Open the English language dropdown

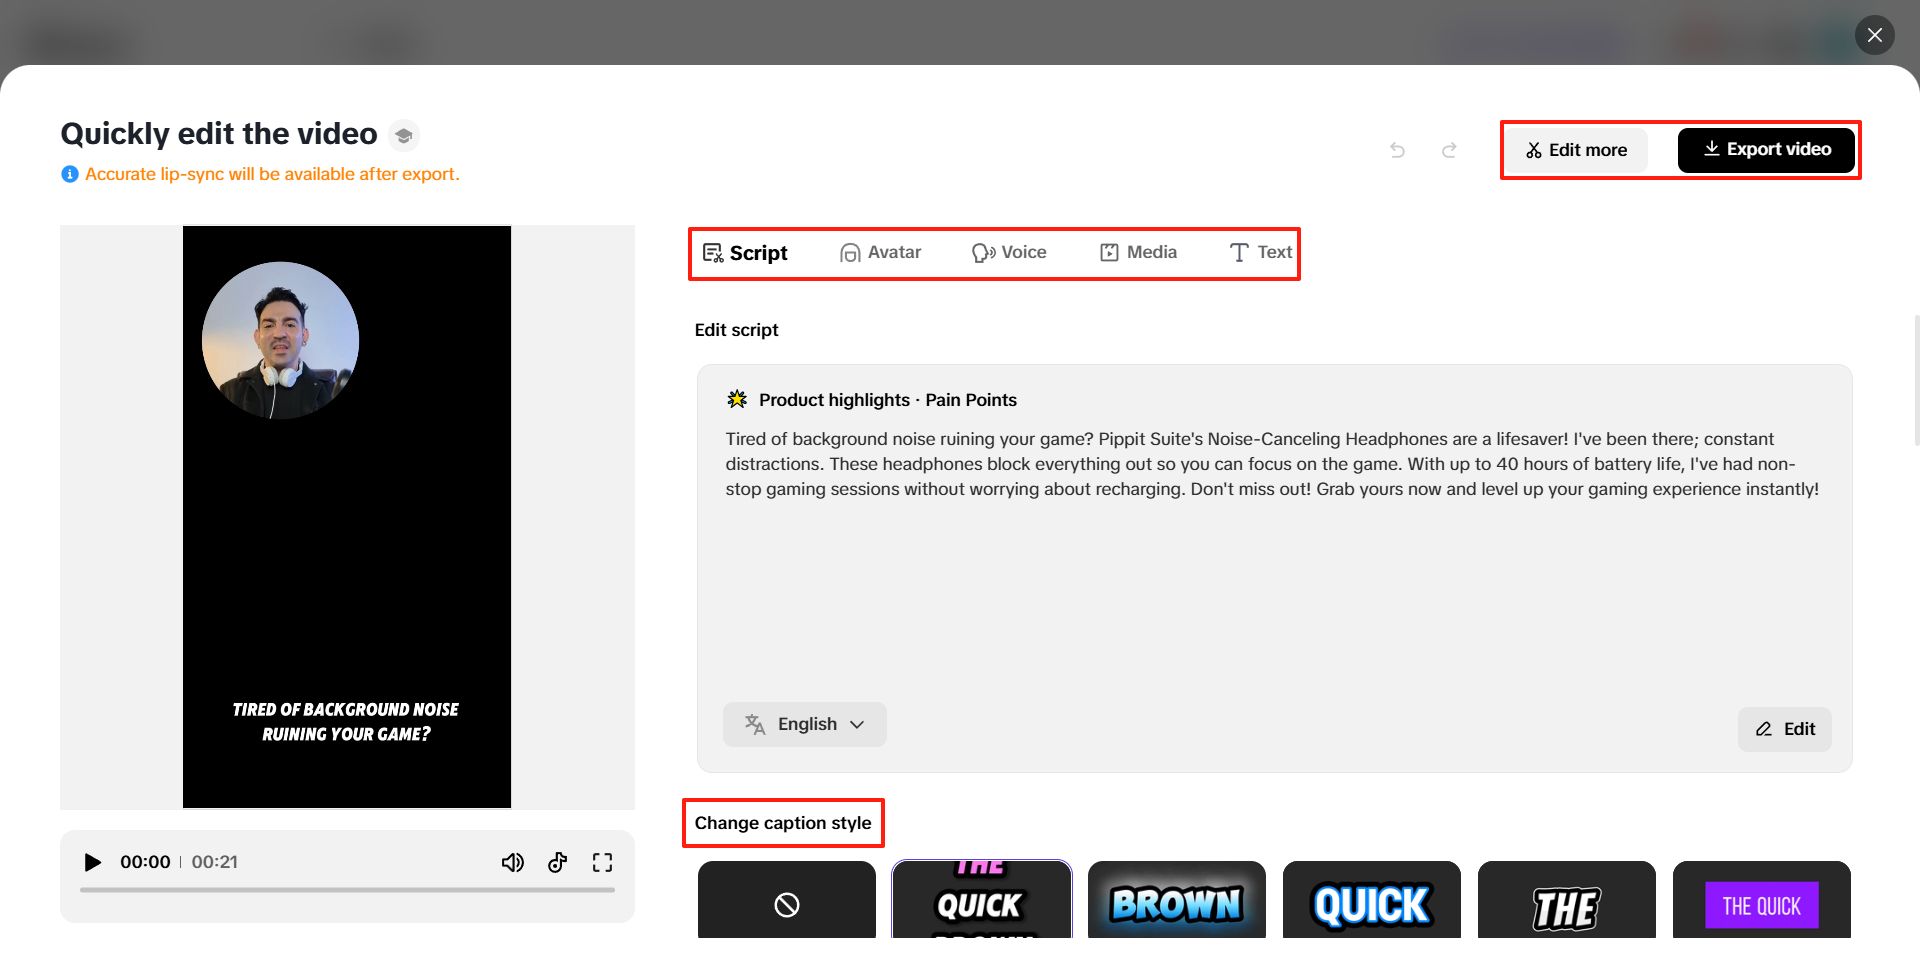coord(804,723)
